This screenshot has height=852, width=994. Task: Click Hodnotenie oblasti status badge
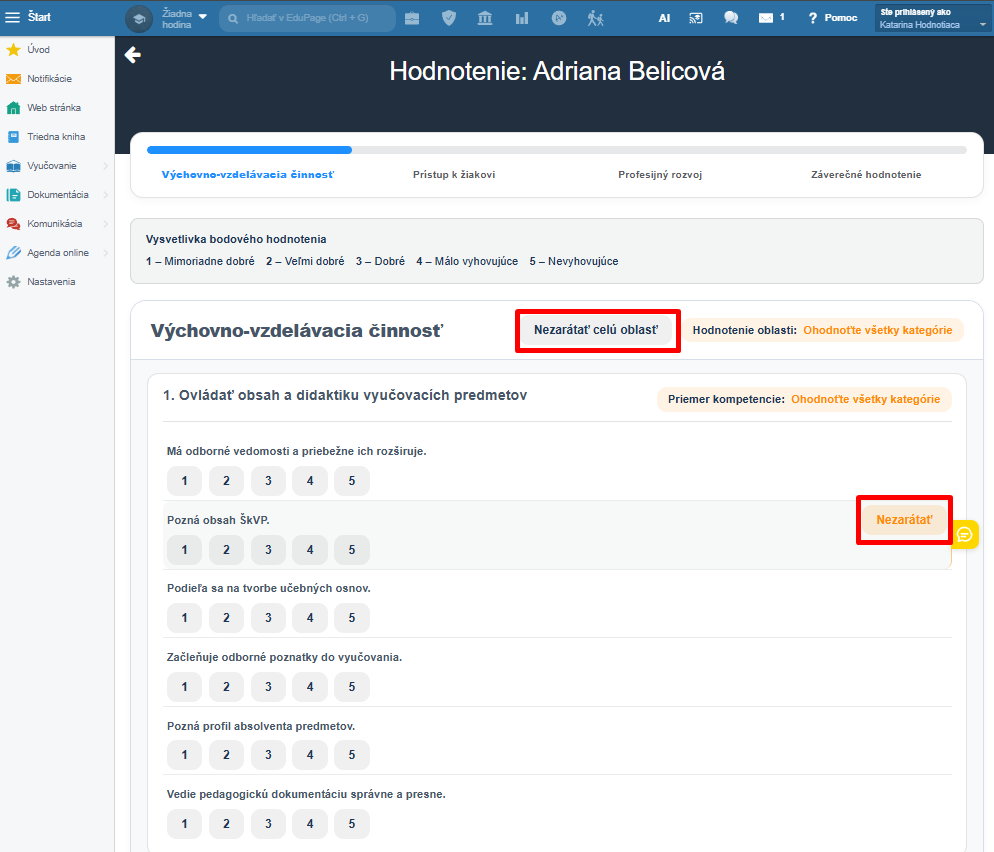tap(822, 330)
